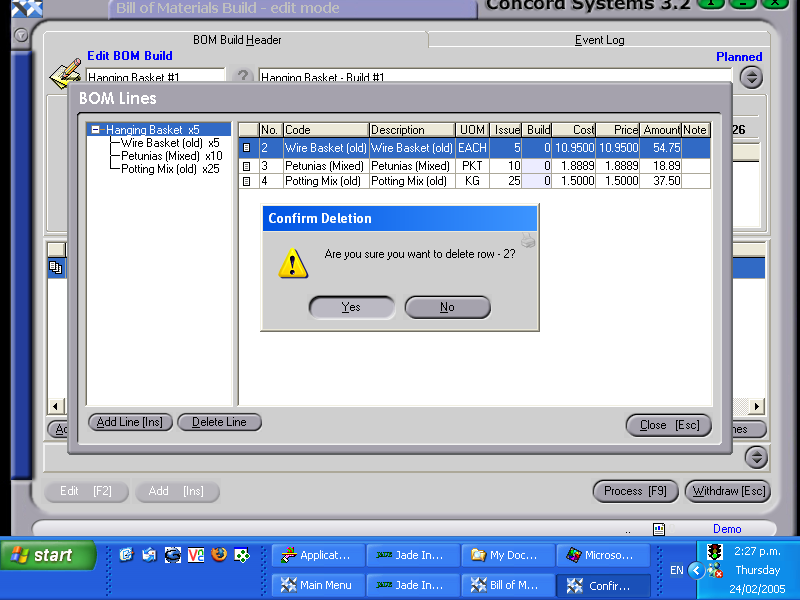Confirm deletion by clicking Yes

coord(351,307)
